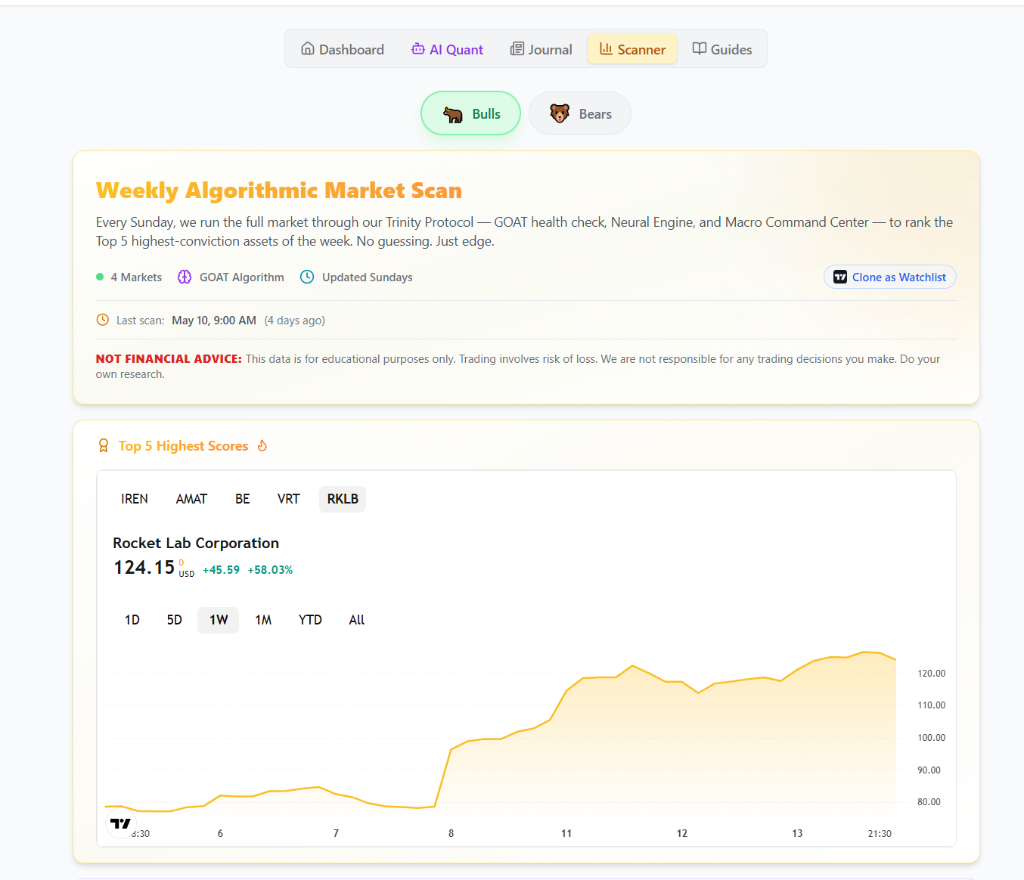Click the 'May 10, 9:00 AM' timestamp
The width and height of the screenshot is (1024, 880).
214,320
